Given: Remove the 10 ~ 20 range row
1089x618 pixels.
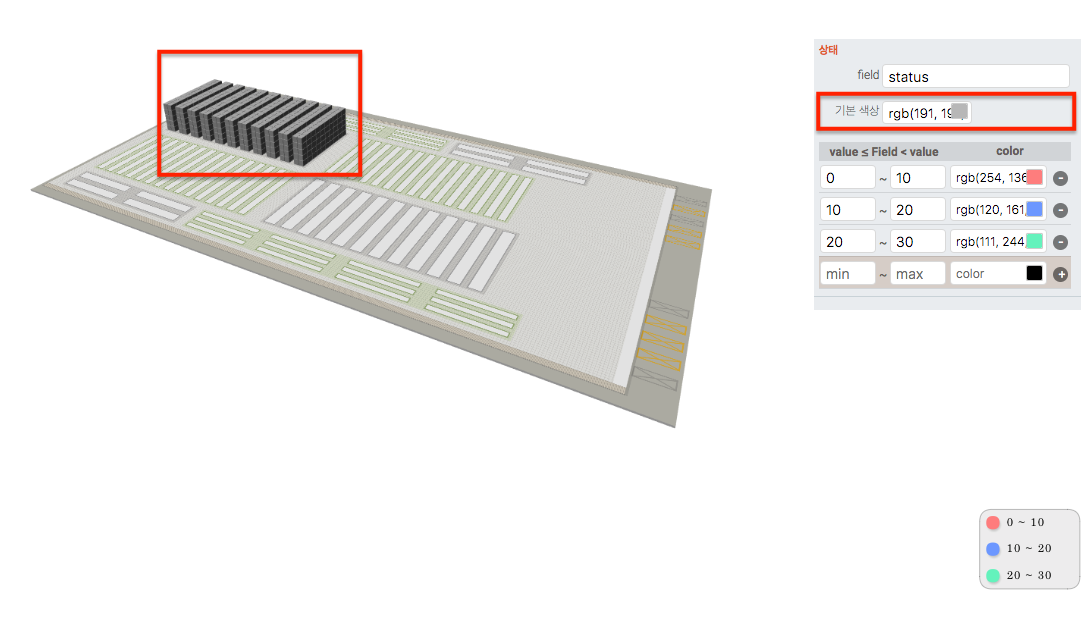Looking at the screenshot, I should [1060, 210].
